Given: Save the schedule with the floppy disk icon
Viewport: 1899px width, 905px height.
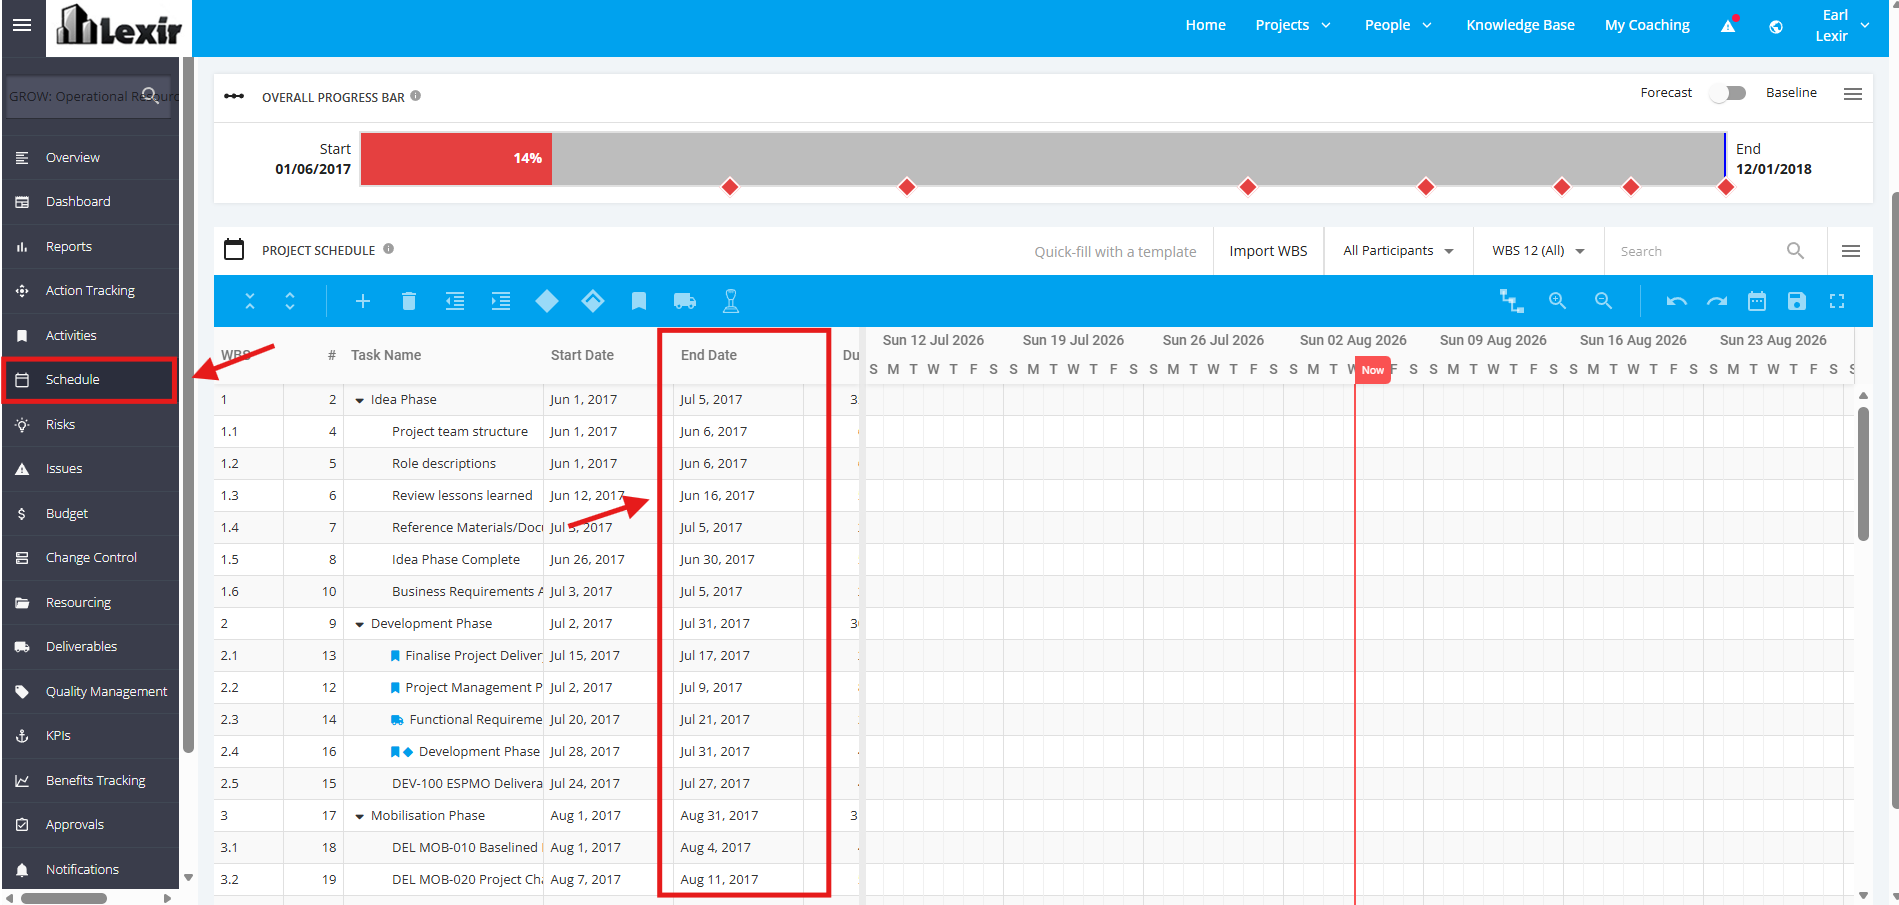Looking at the screenshot, I should (x=1797, y=301).
